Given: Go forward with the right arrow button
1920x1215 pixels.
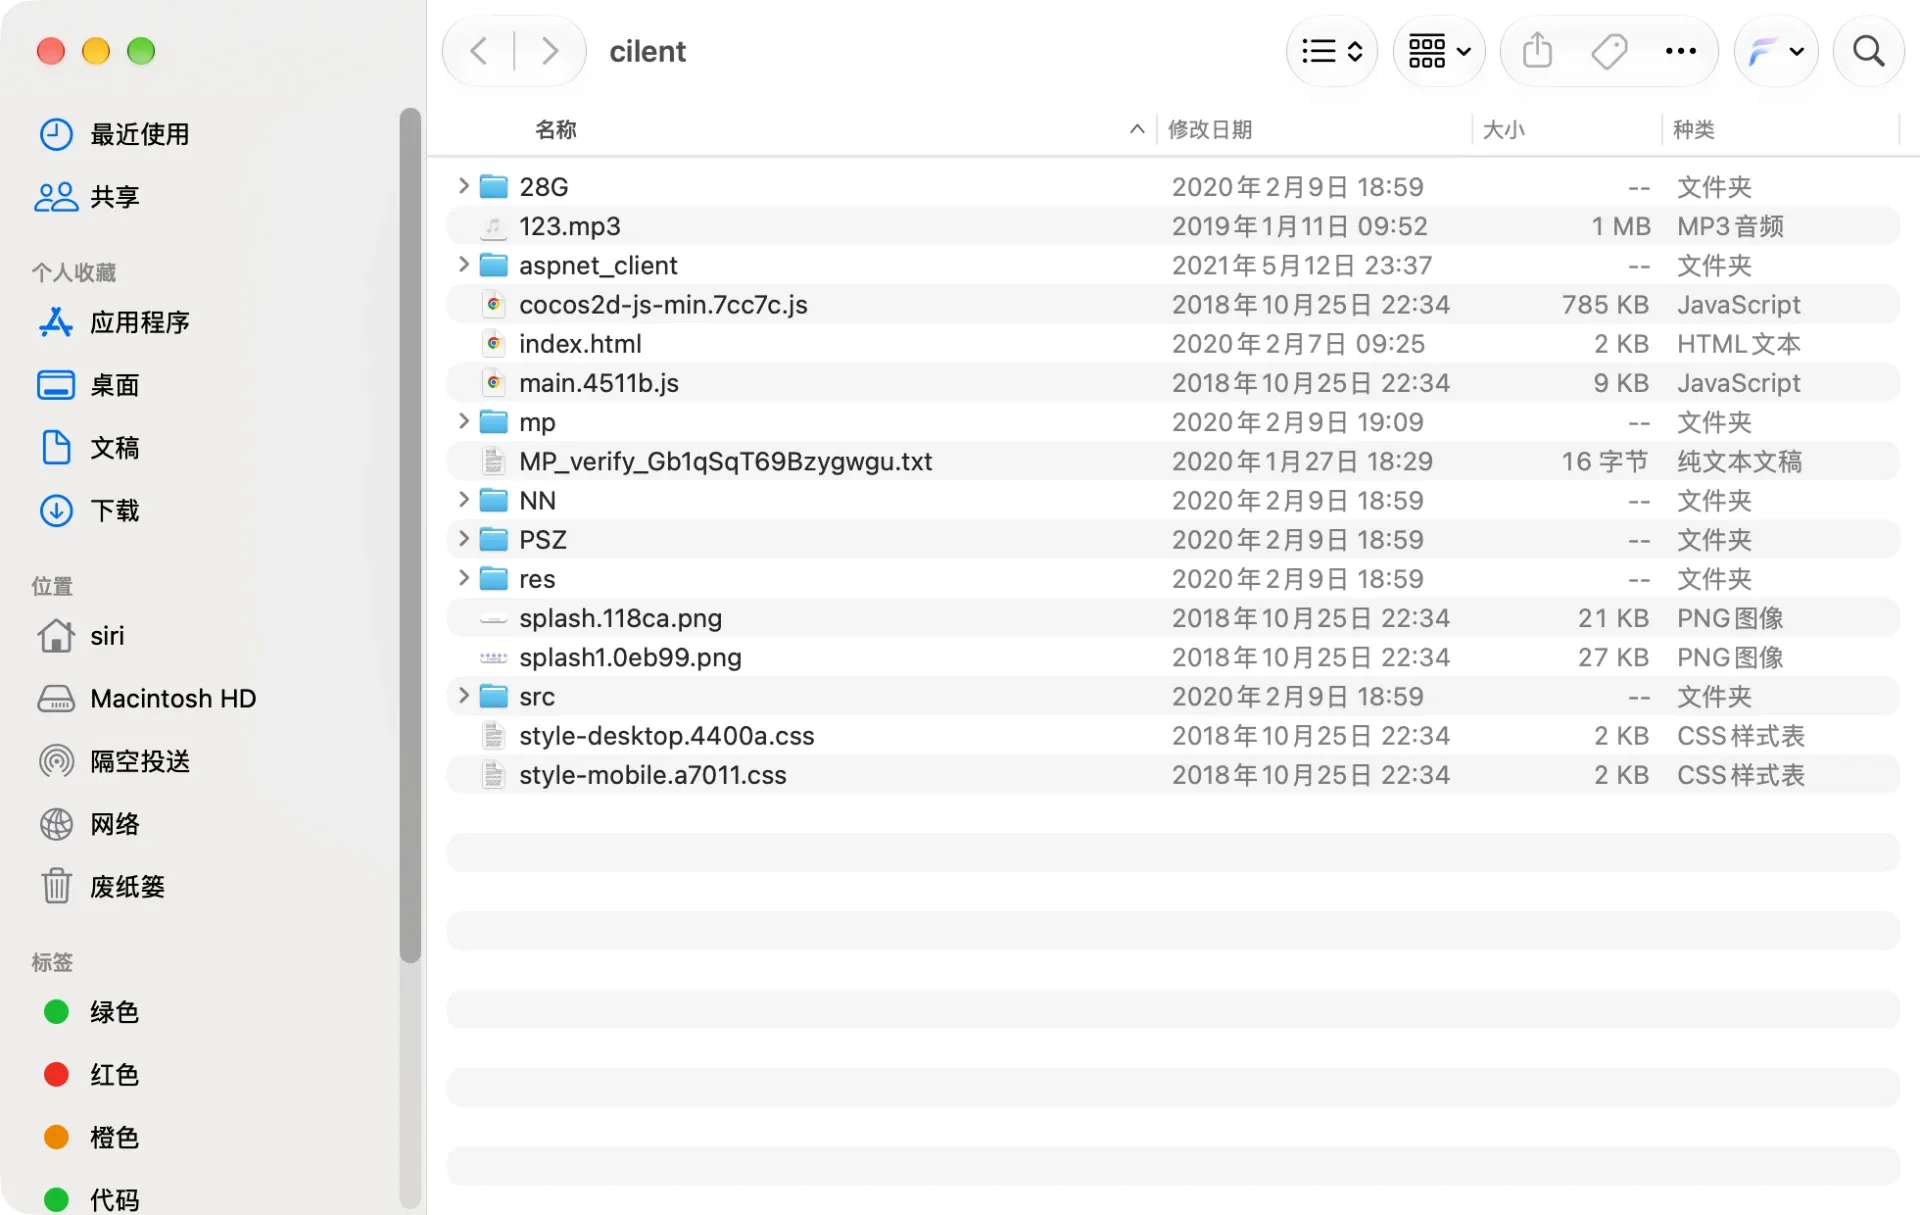Looking at the screenshot, I should click(549, 51).
